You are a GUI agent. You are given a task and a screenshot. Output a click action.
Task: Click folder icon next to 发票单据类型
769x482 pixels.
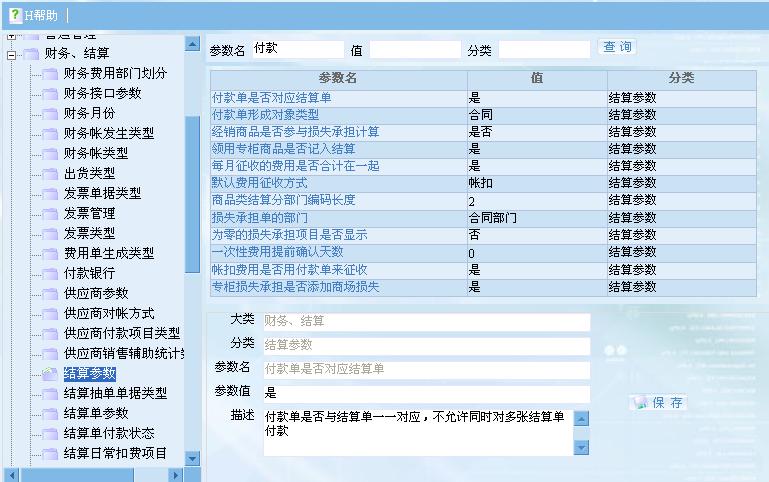pos(50,194)
